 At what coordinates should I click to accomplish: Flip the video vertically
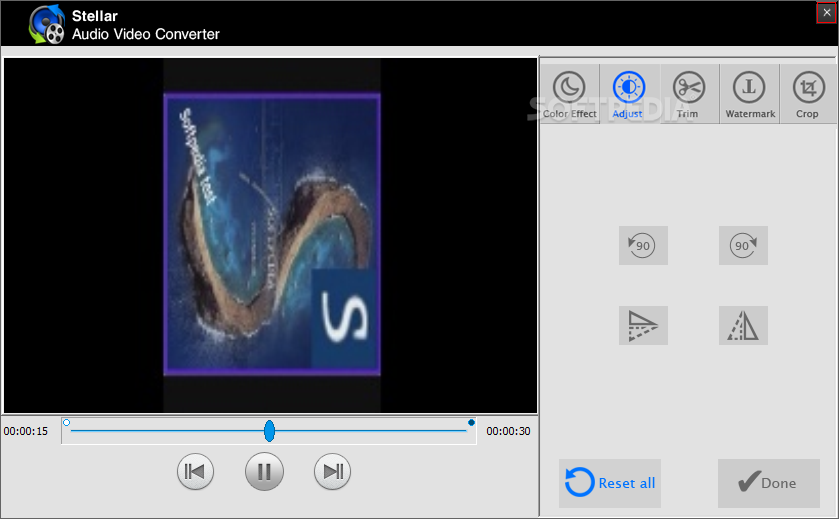pos(643,325)
